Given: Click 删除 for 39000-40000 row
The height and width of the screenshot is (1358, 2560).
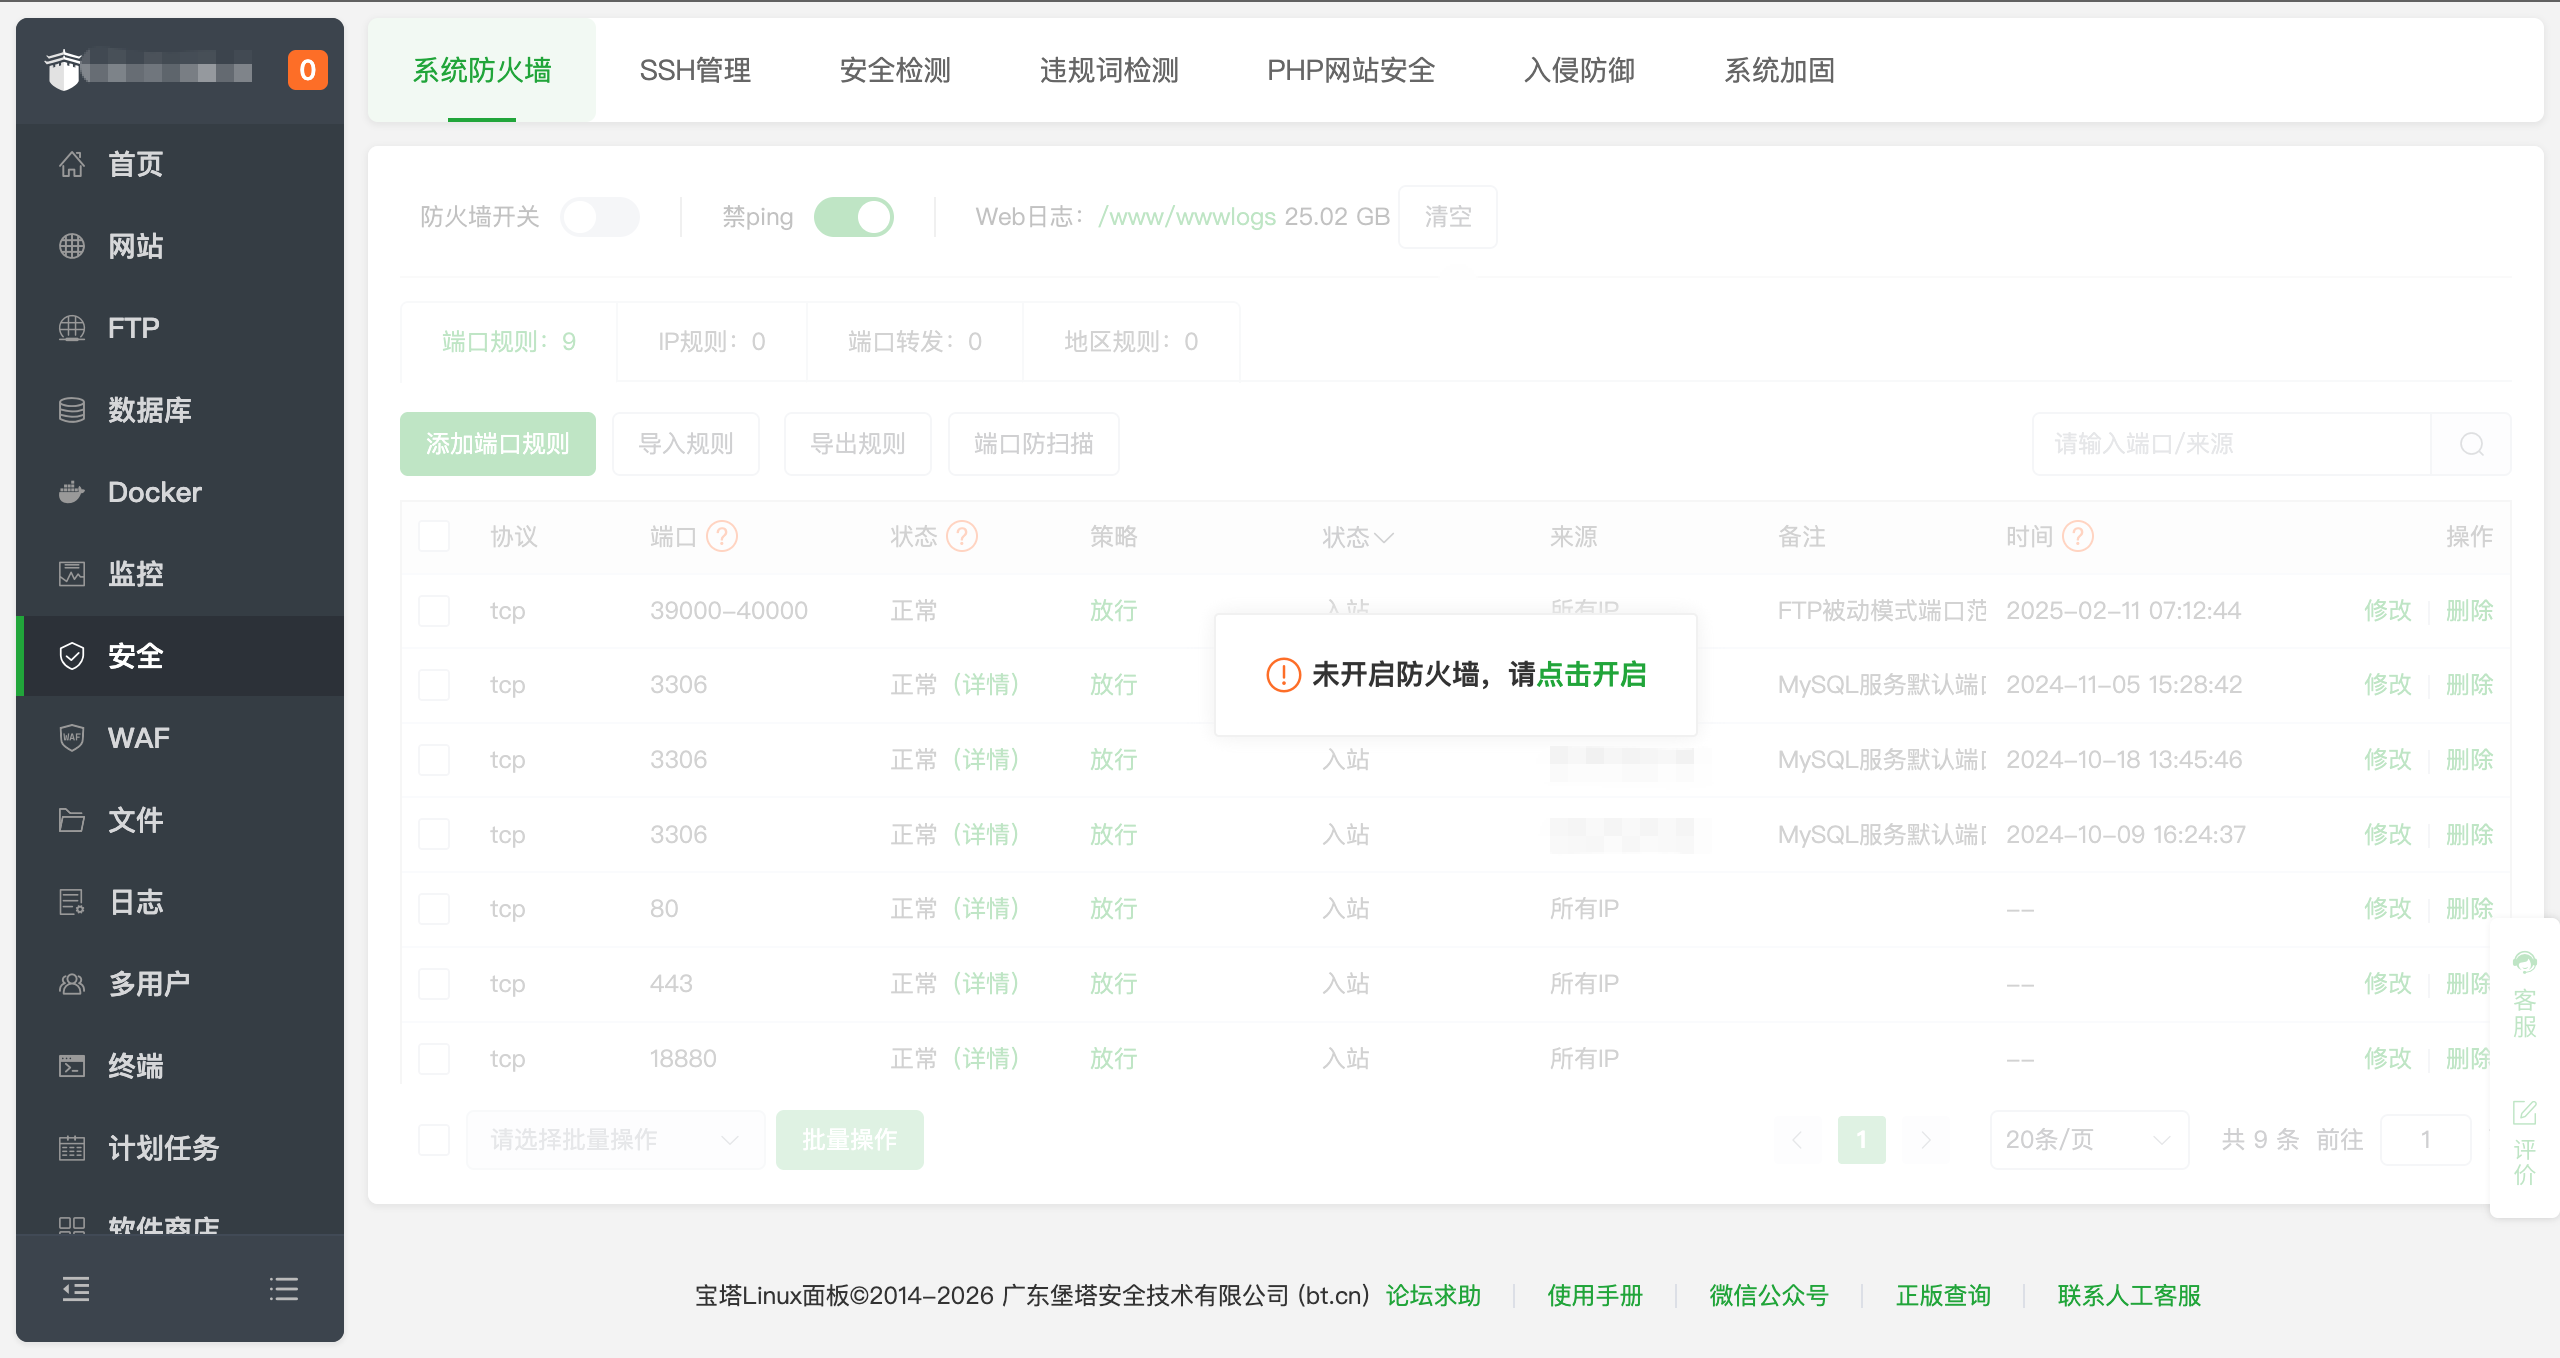Looking at the screenshot, I should (2470, 611).
